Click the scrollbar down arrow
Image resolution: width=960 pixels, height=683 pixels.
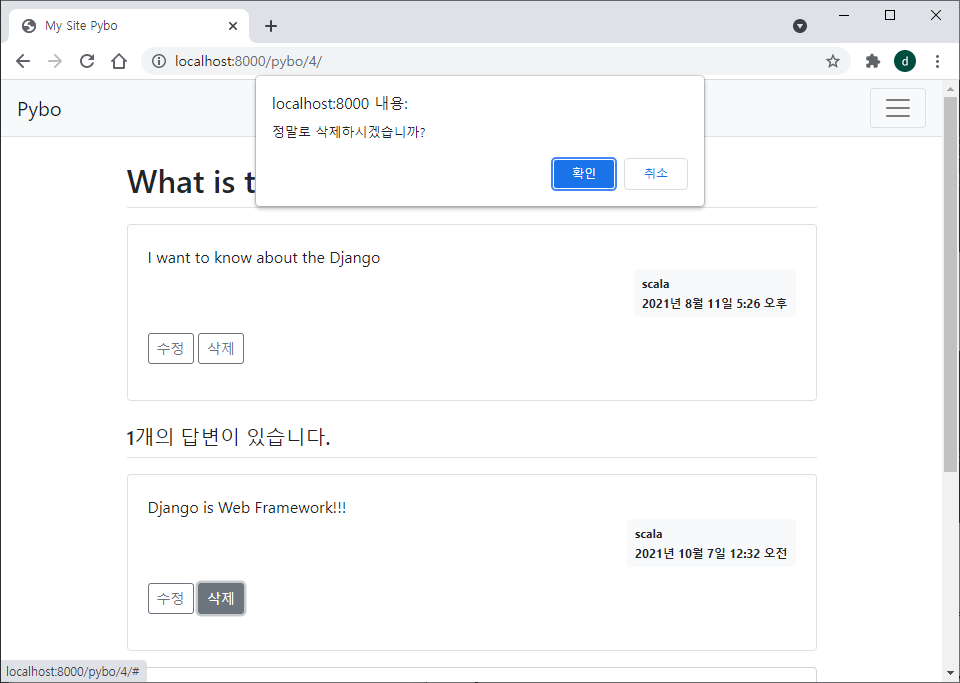point(950,674)
